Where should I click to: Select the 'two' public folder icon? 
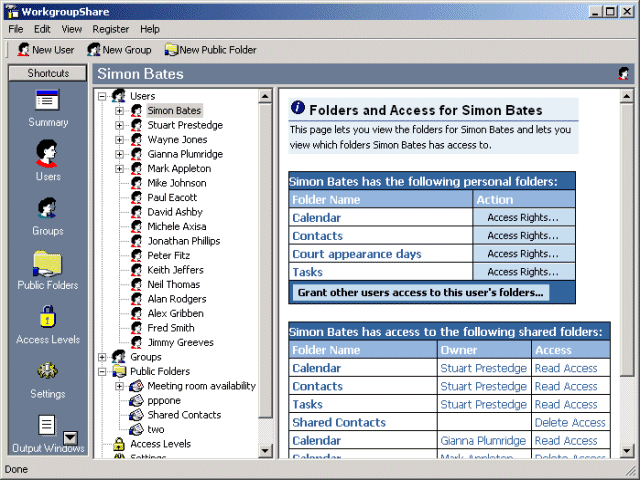click(x=136, y=429)
